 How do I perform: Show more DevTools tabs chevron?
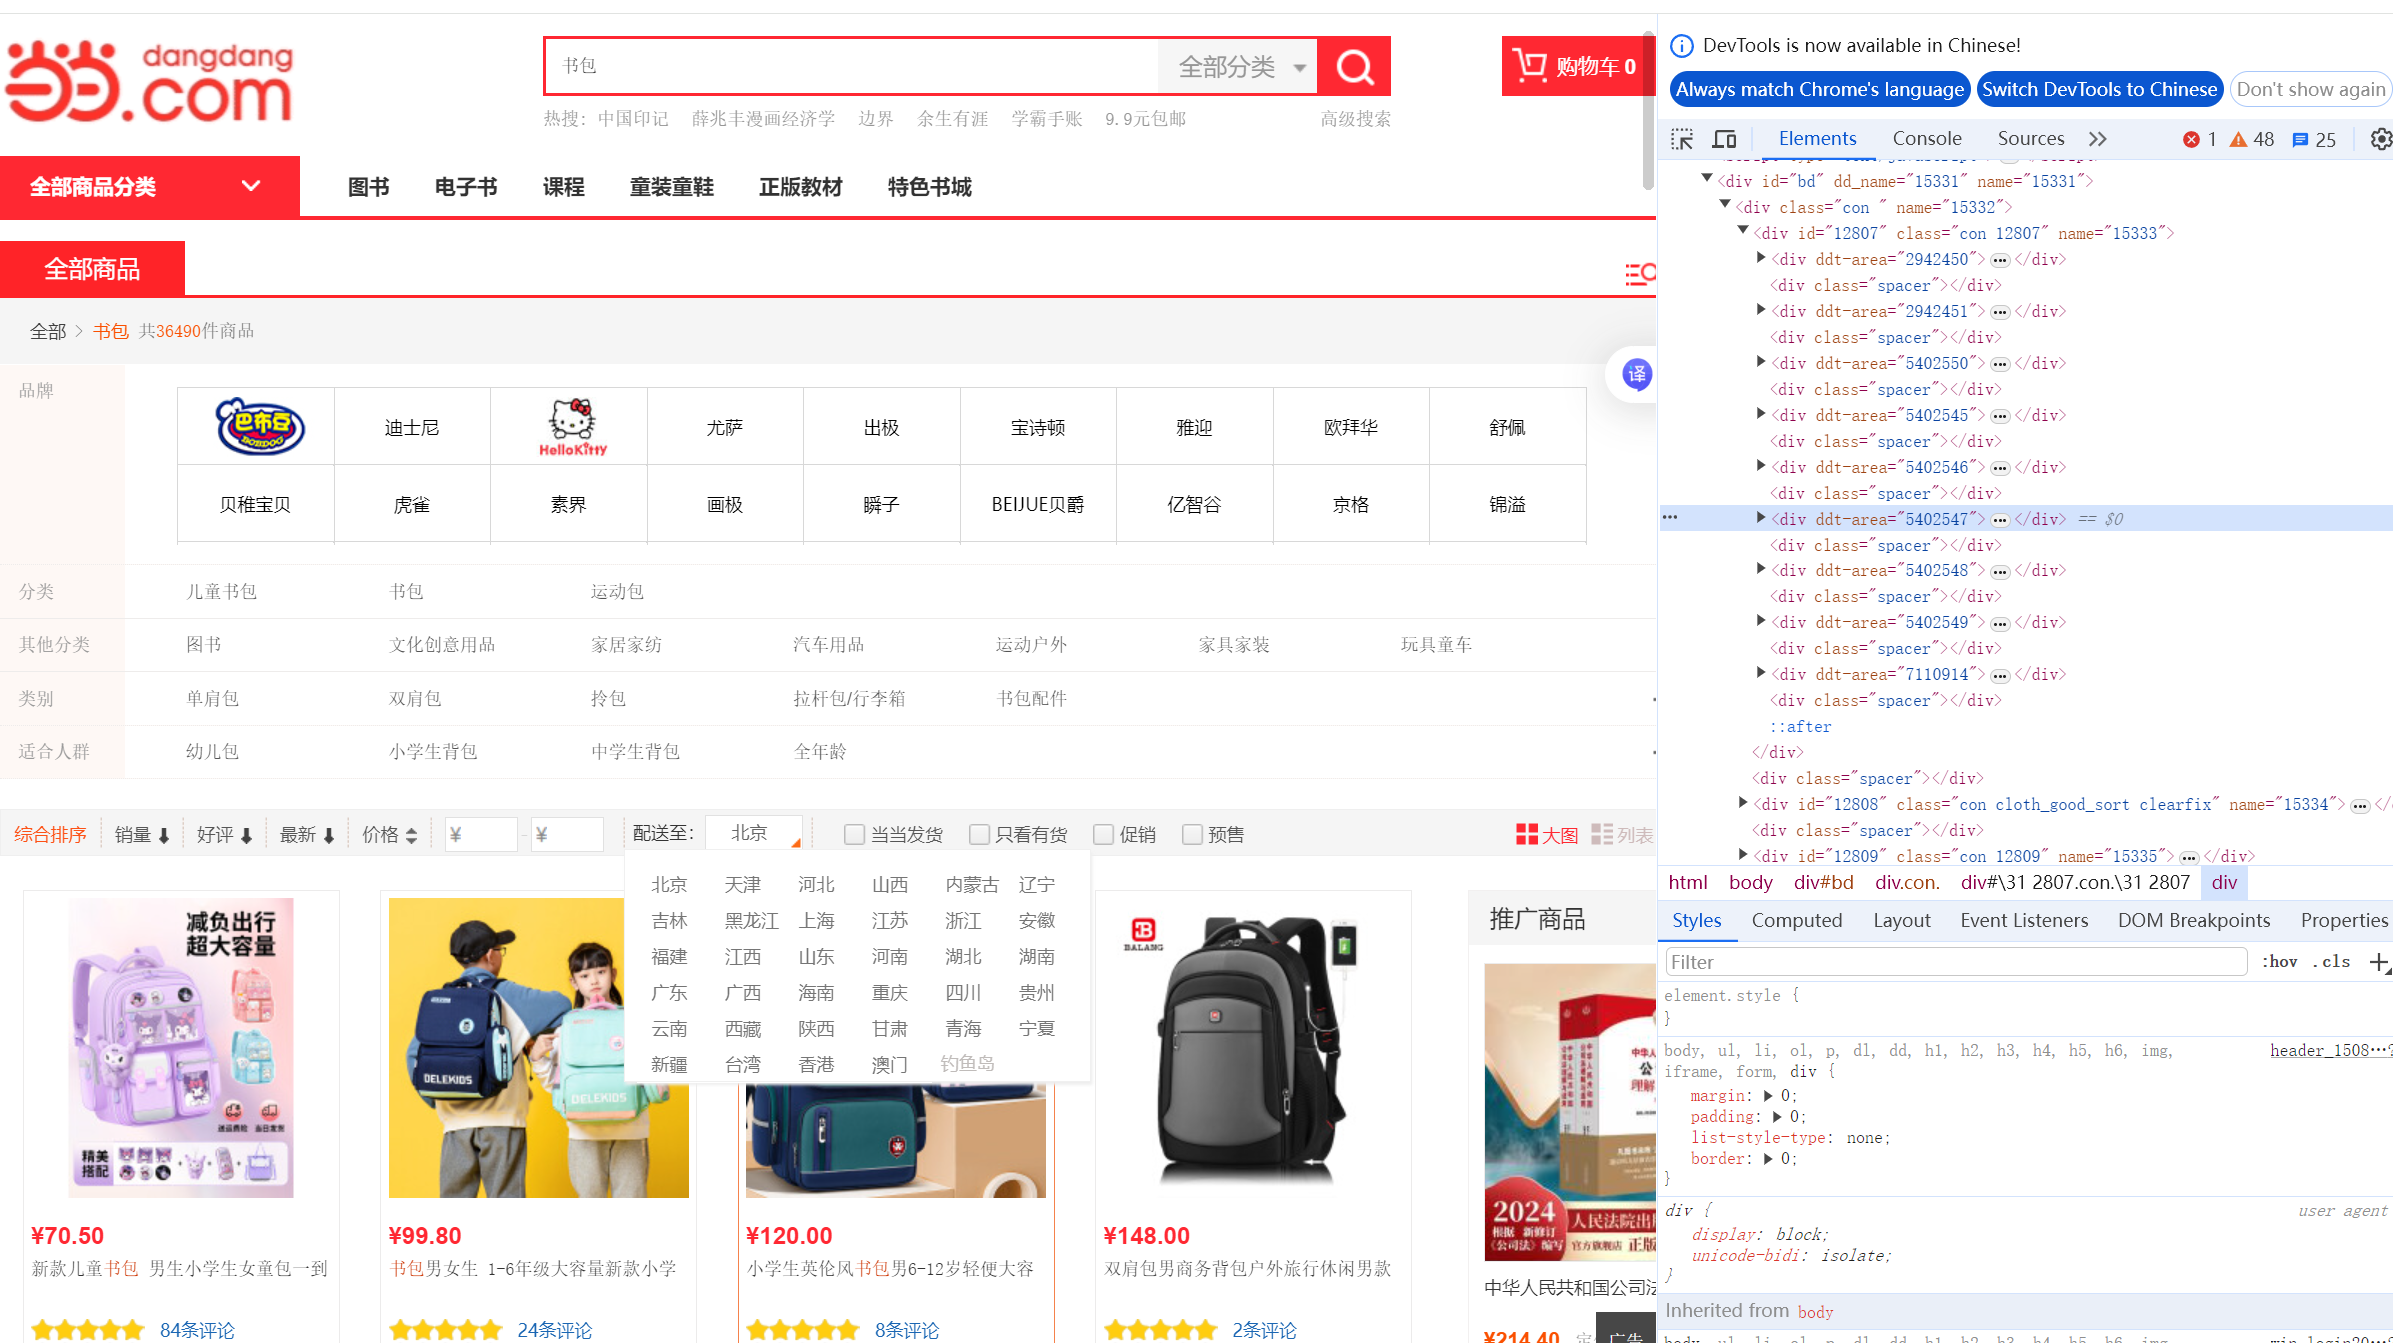click(x=2097, y=139)
